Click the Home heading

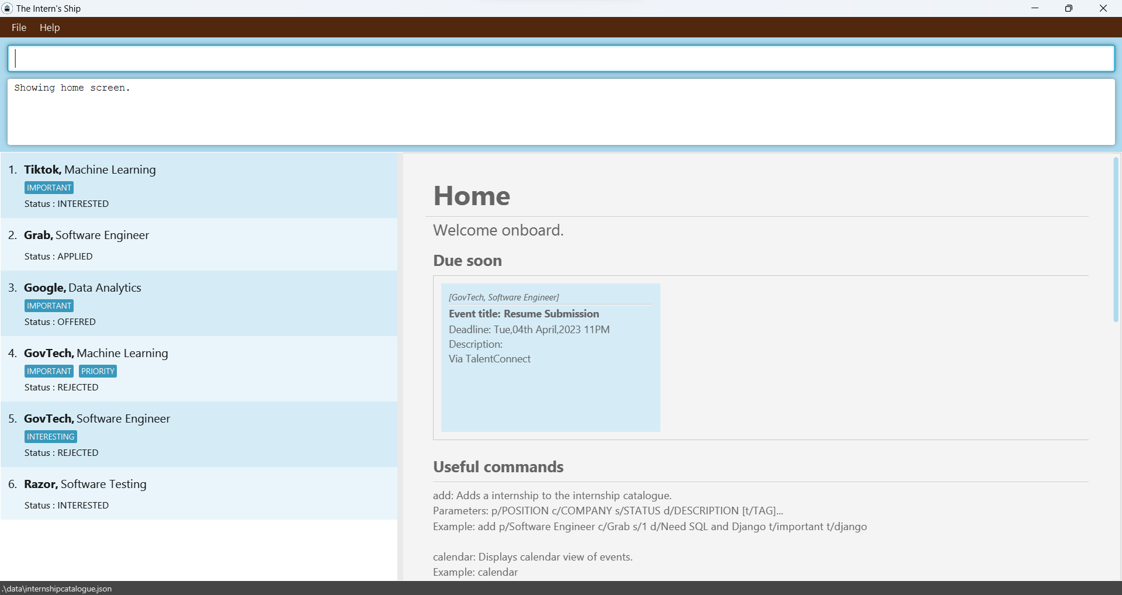click(472, 196)
